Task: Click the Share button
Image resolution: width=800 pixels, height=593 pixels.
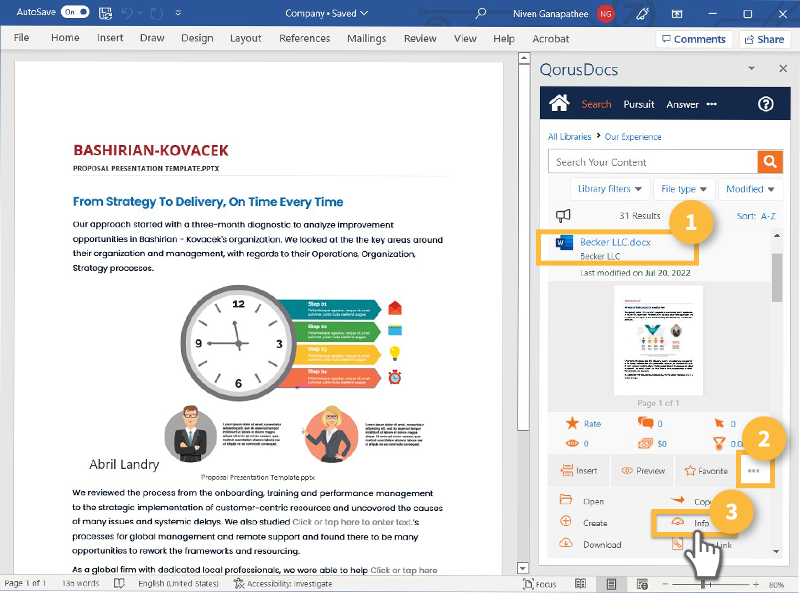Action: (x=764, y=39)
